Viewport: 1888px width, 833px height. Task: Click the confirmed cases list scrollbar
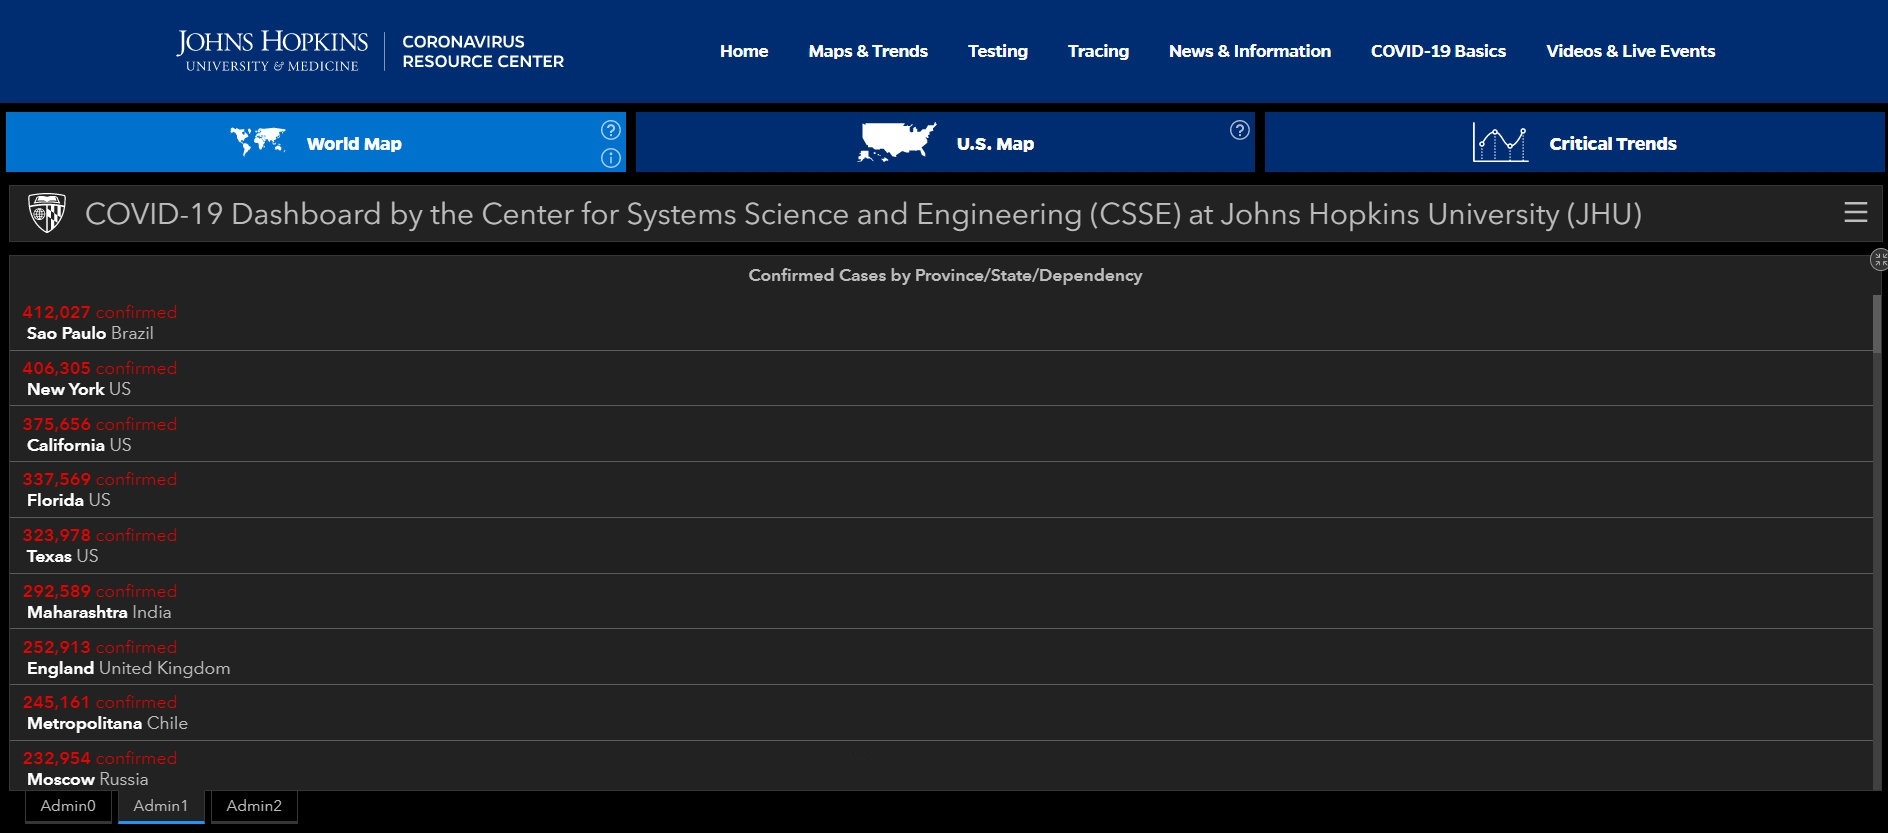pyautogui.click(x=1876, y=323)
